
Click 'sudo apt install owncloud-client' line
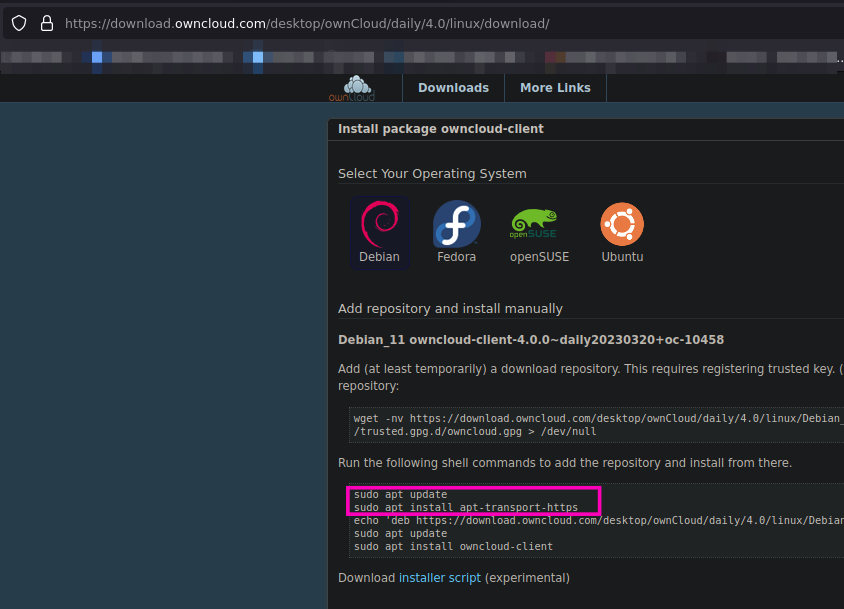coord(453,547)
